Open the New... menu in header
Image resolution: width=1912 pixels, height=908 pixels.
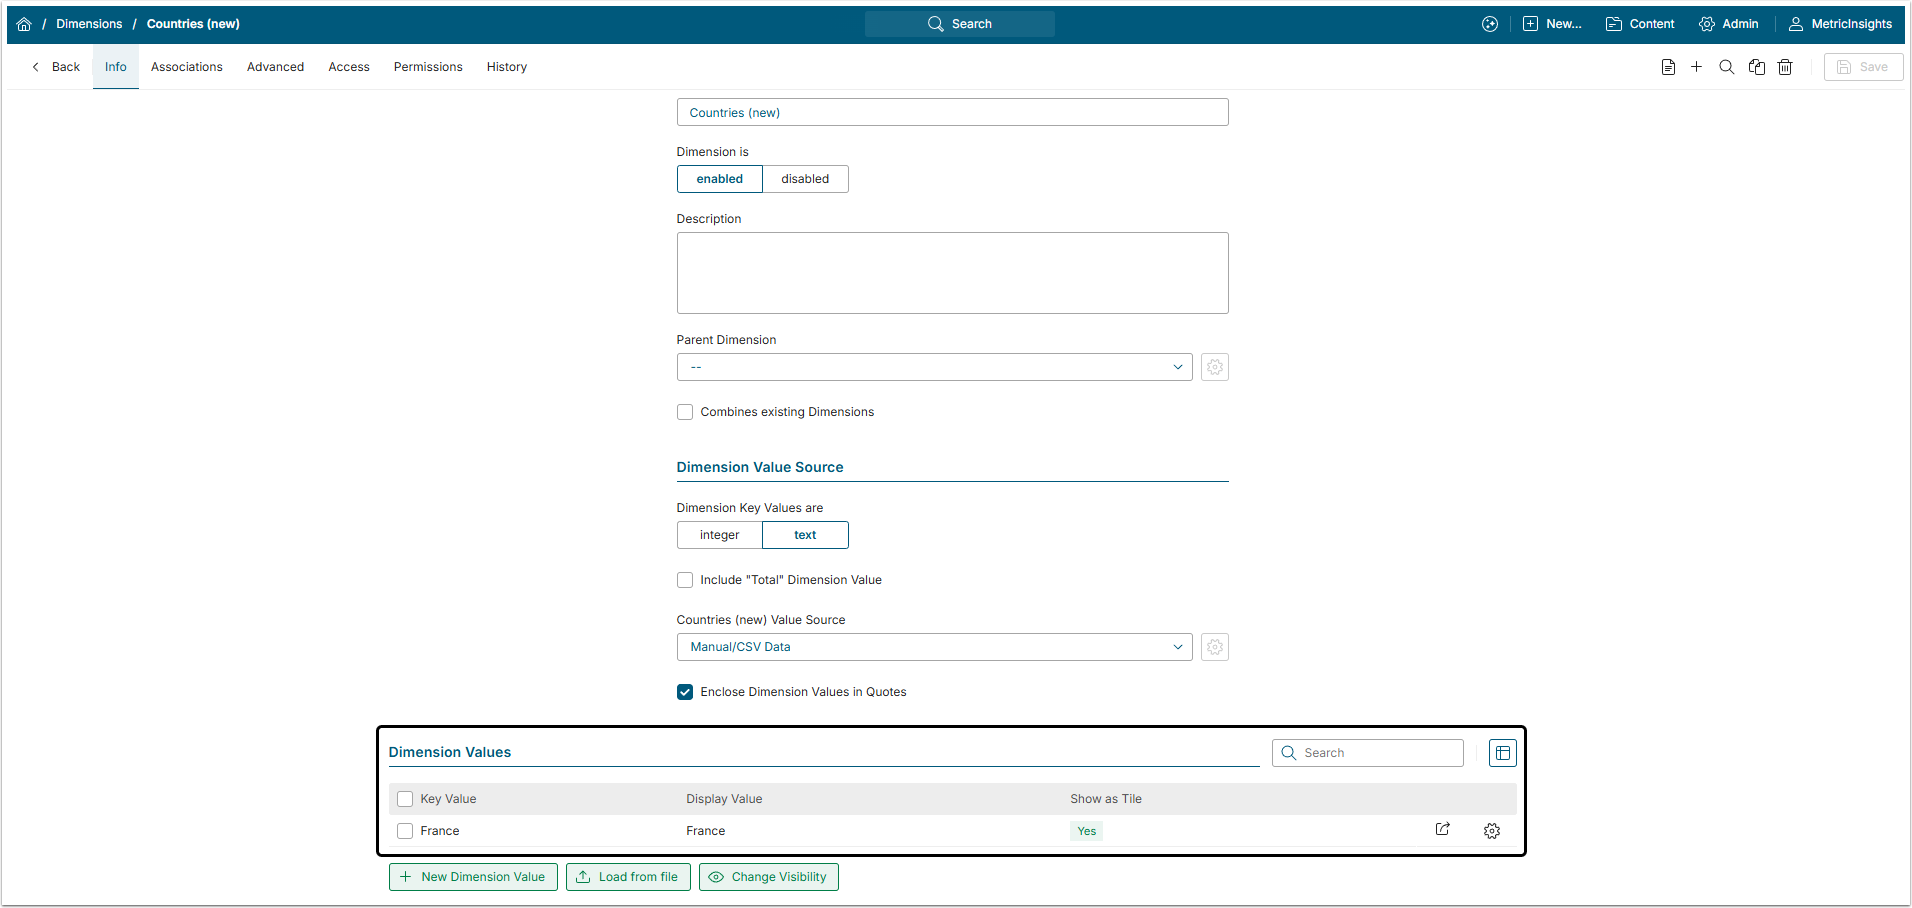pyautogui.click(x=1552, y=24)
